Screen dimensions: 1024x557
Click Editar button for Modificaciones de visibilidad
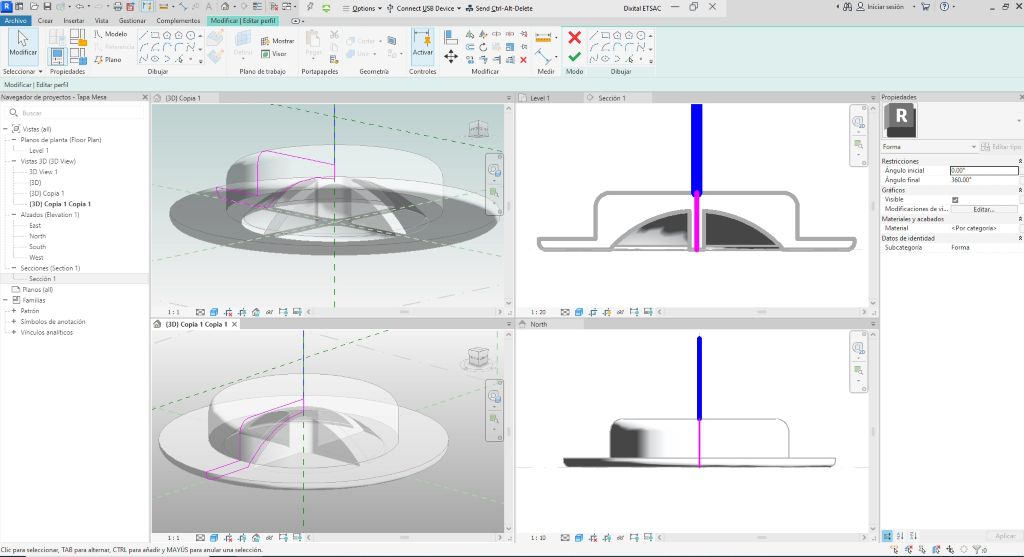984,210
